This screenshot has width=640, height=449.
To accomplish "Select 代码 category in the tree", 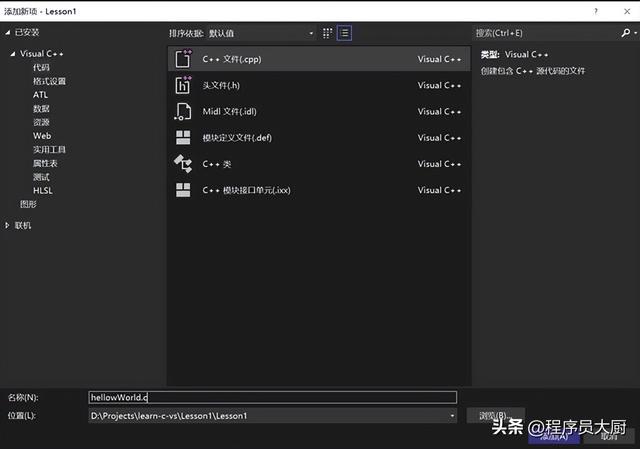I will tap(41, 67).
